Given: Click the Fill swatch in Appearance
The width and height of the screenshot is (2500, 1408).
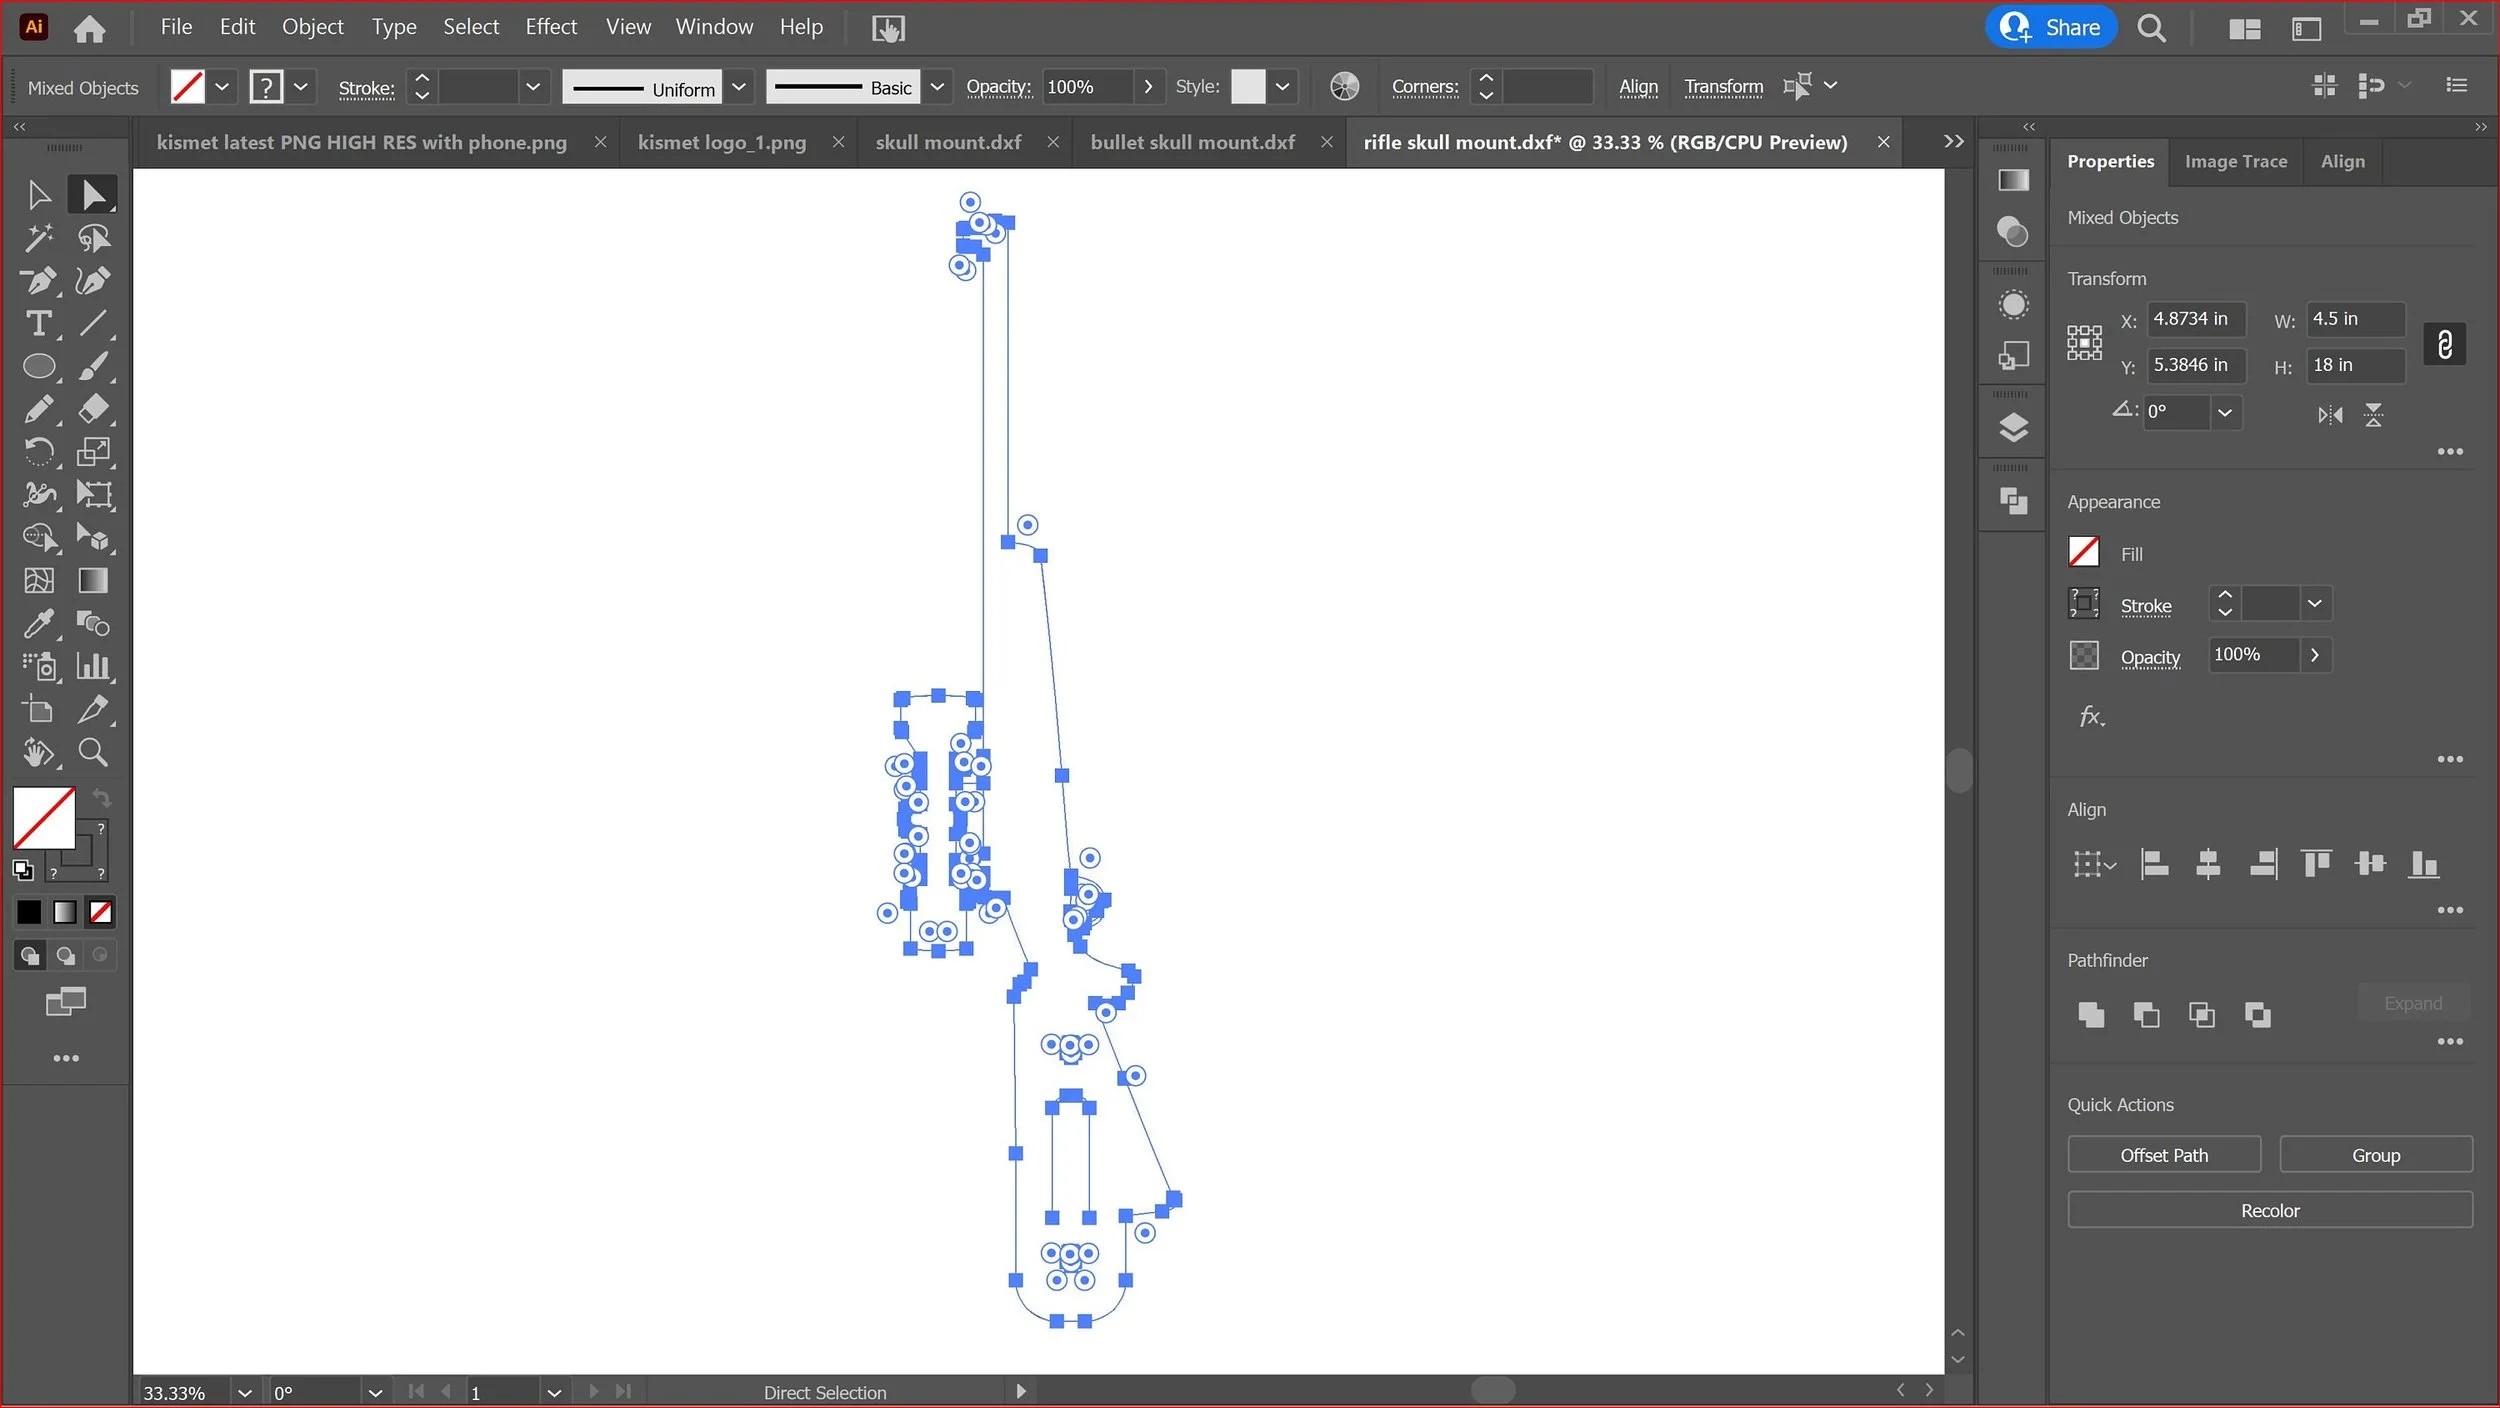Looking at the screenshot, I should click(x=2083, y=553).
